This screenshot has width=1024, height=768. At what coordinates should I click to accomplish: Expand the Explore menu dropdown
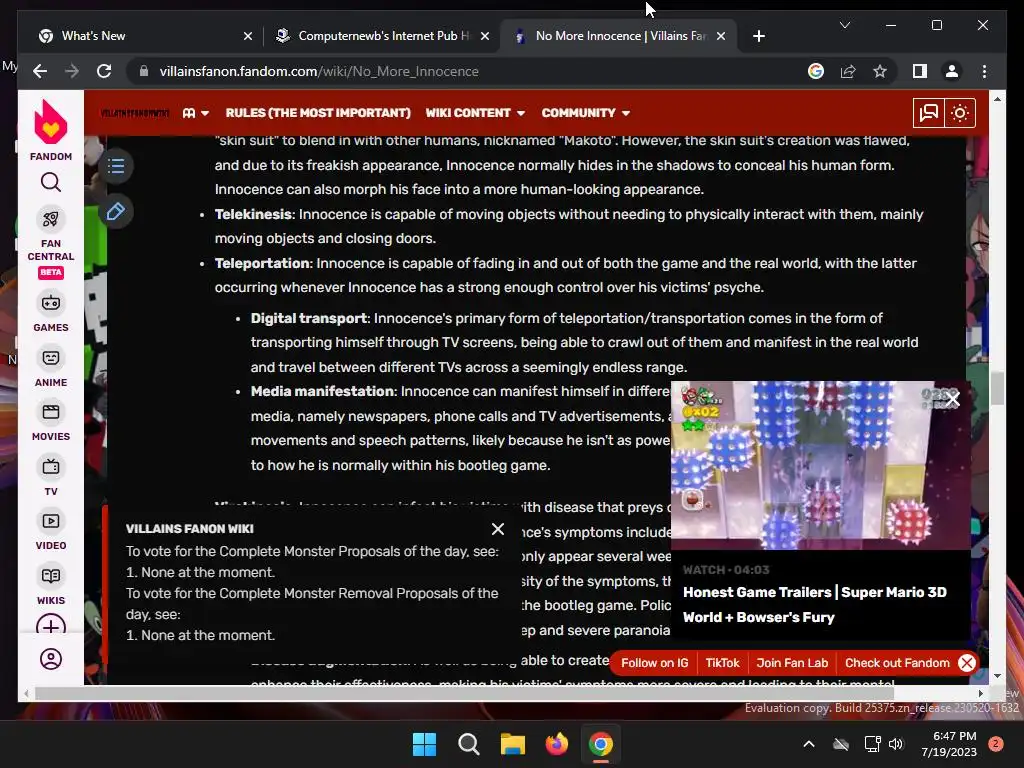(196, 113)
